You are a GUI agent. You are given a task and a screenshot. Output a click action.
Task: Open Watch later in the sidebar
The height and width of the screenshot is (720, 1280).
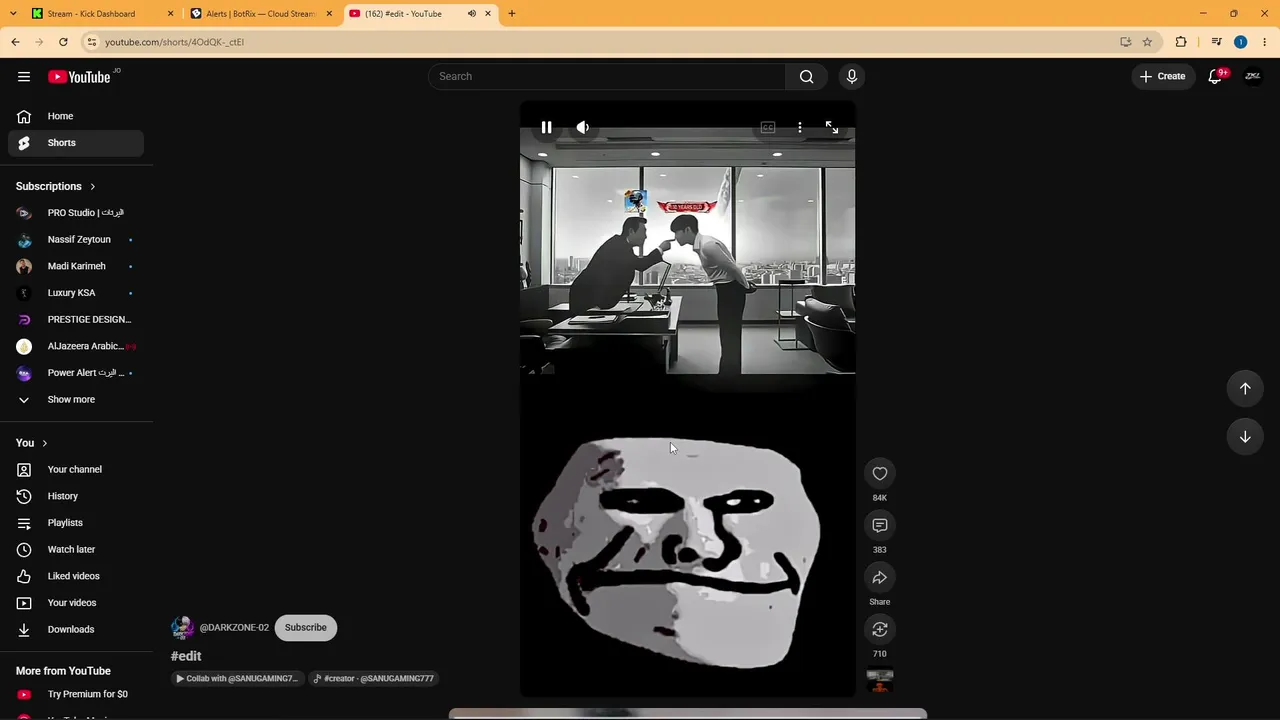click(76, 550)
